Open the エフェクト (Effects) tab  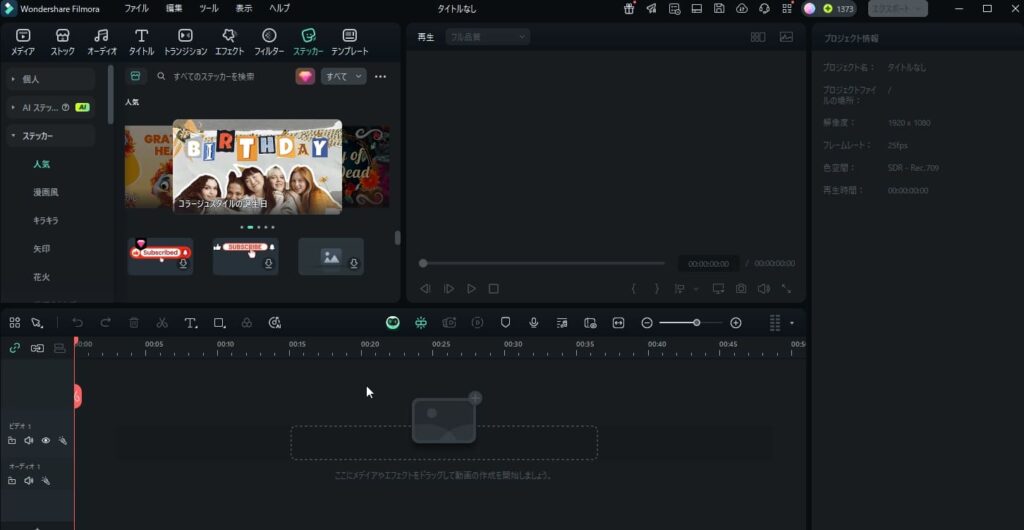(x=229, y=42)
